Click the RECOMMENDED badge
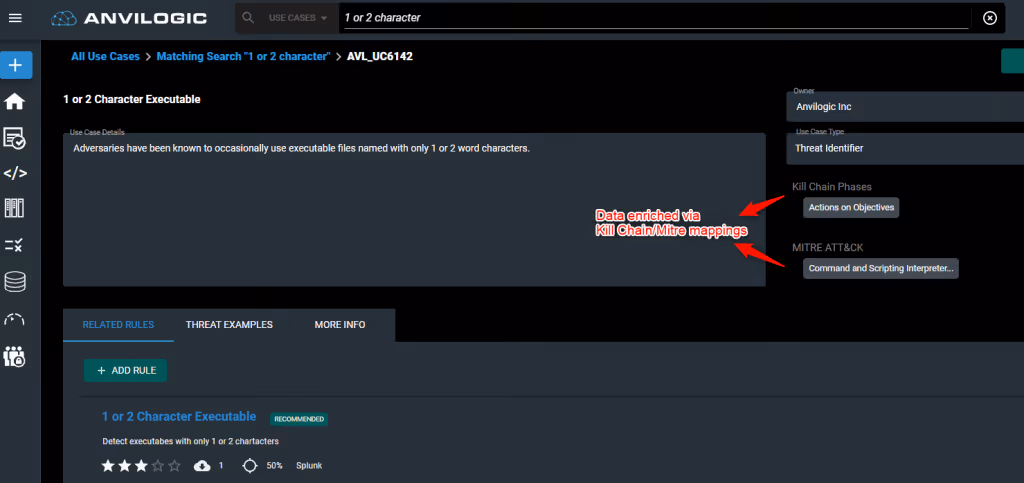 tap(299, 419)
